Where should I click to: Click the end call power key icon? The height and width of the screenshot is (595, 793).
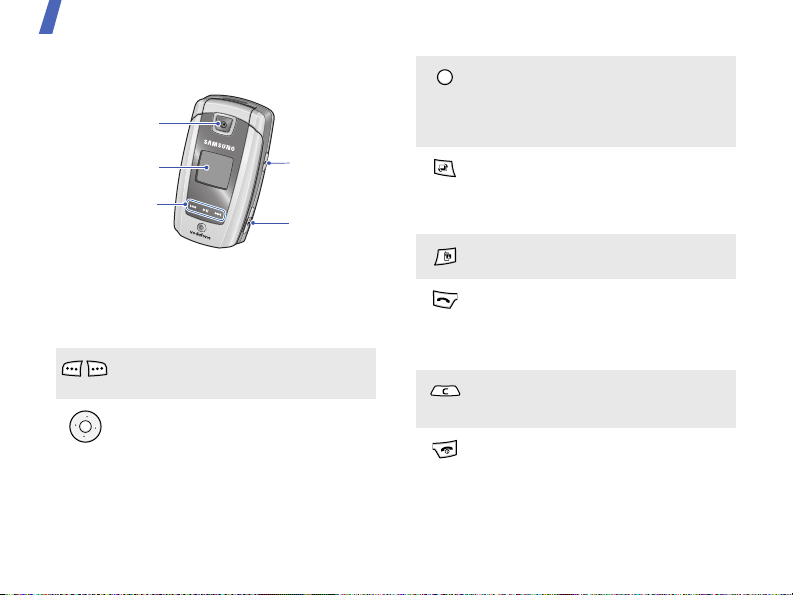[x=445, y=449]
